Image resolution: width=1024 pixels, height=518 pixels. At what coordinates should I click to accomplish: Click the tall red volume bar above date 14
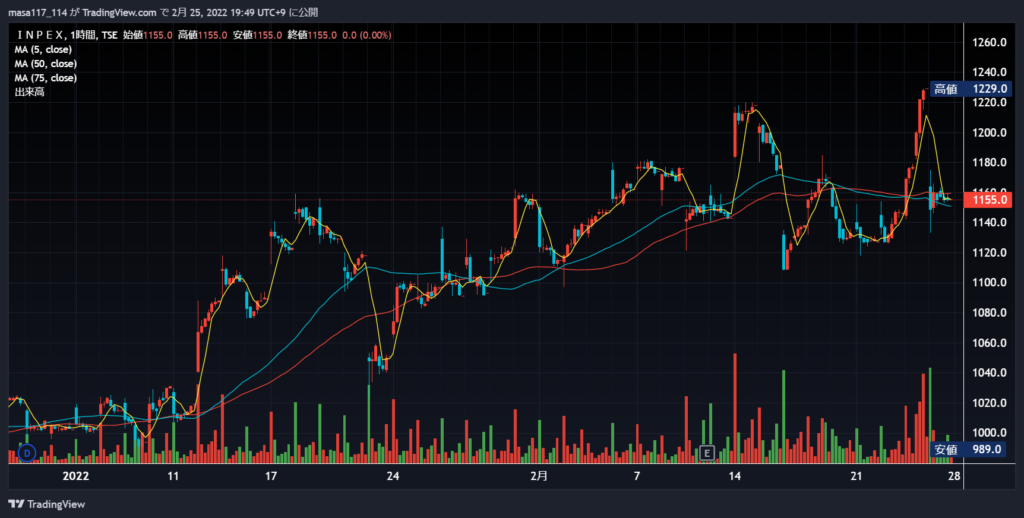click(x=735, y=408)
